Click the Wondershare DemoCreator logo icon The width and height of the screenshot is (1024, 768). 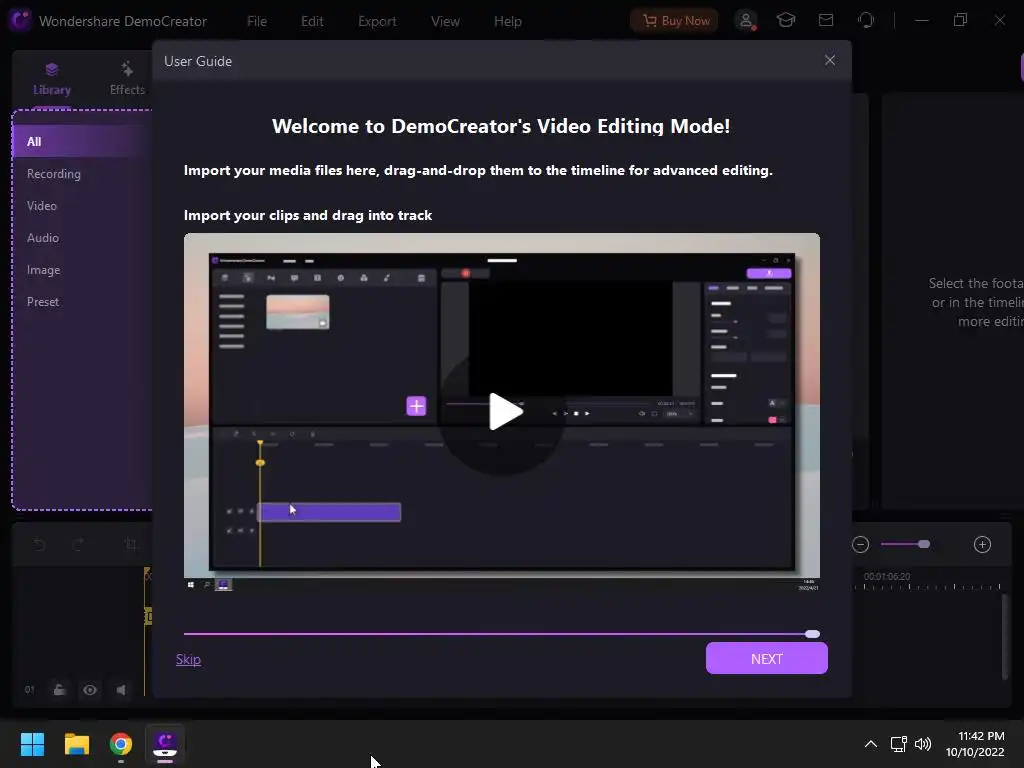pos(20,20)
